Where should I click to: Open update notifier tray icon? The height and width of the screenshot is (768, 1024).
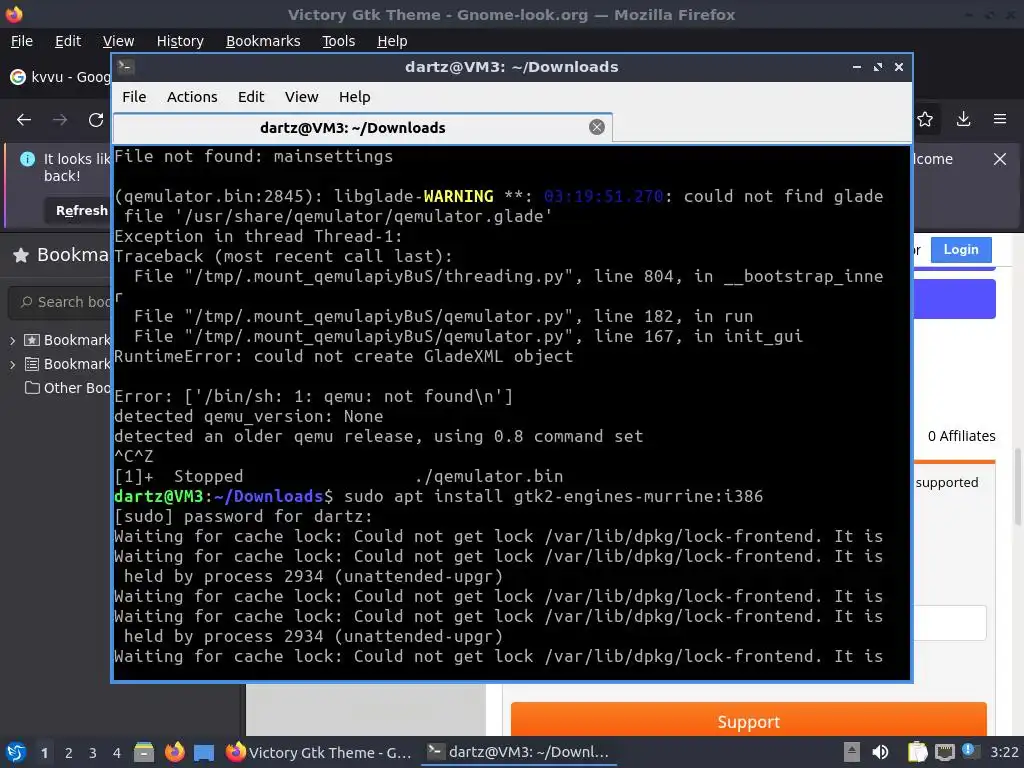[970, 751]
